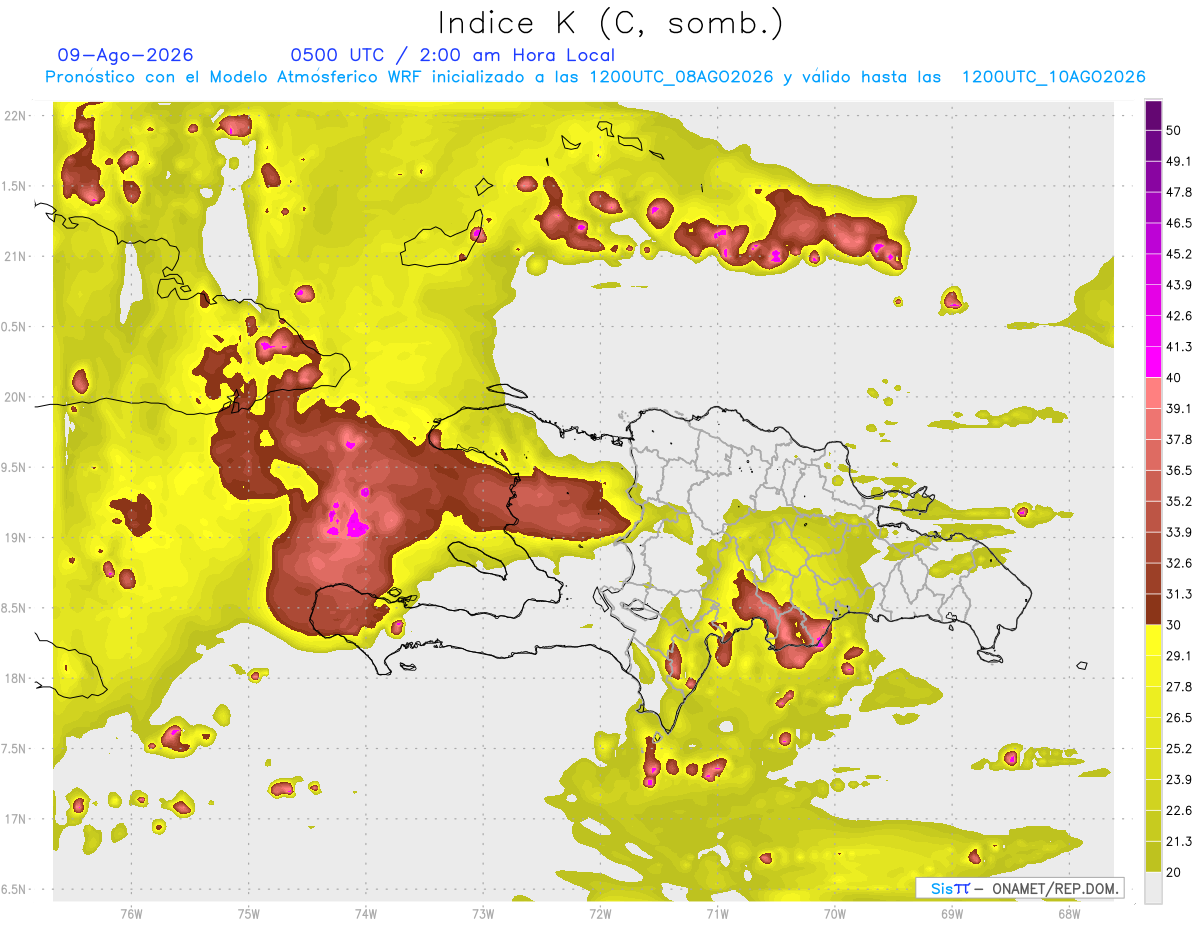Click the "71W" longitude label

[717, 913]
